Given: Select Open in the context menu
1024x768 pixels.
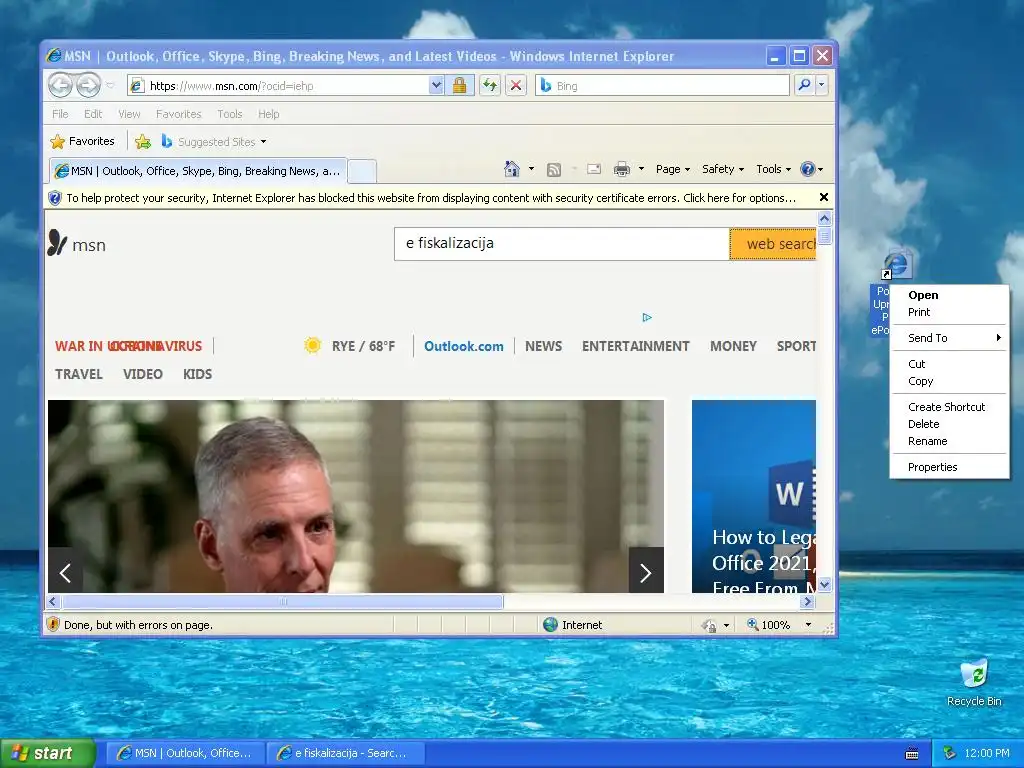Looking at the screenshot, I should tap(949, 295).
